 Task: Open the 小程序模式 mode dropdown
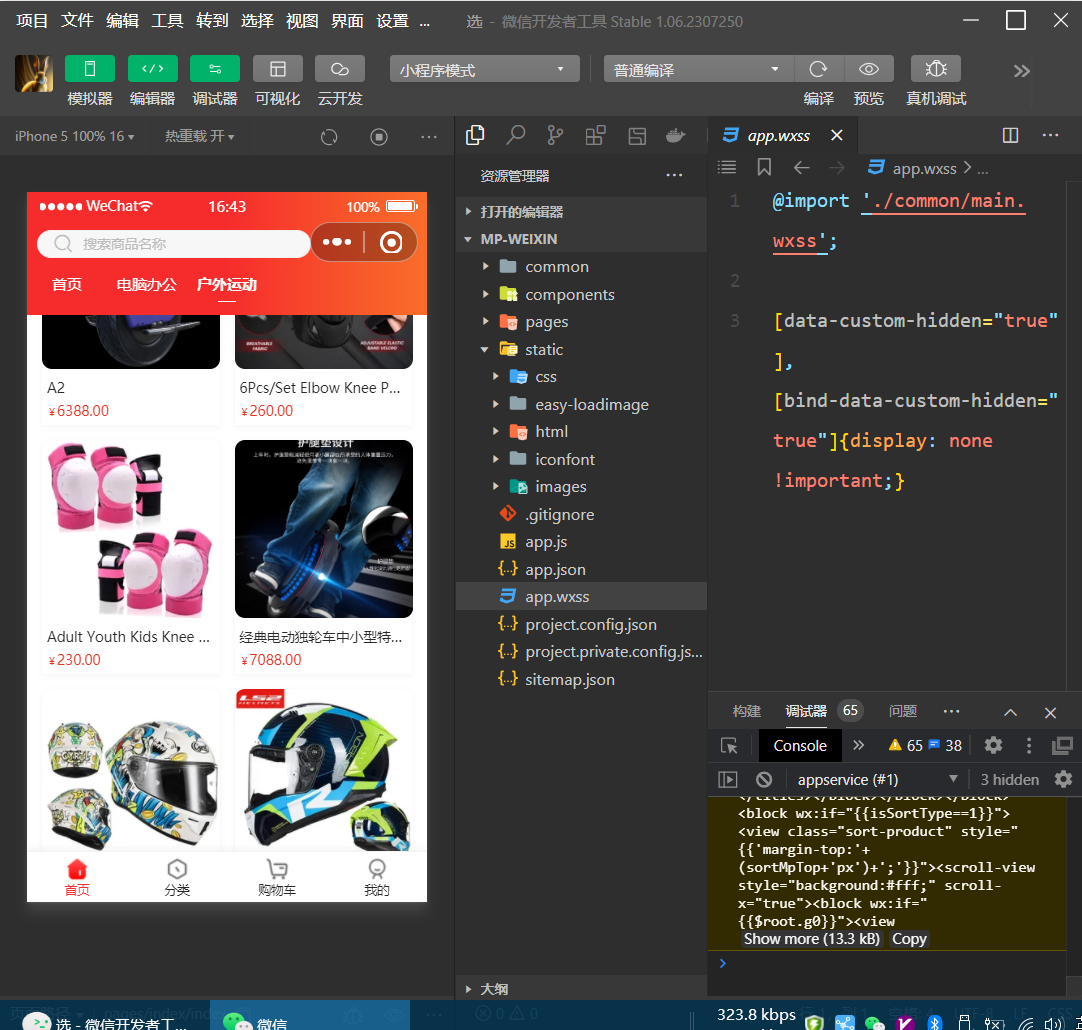point(484,70)
